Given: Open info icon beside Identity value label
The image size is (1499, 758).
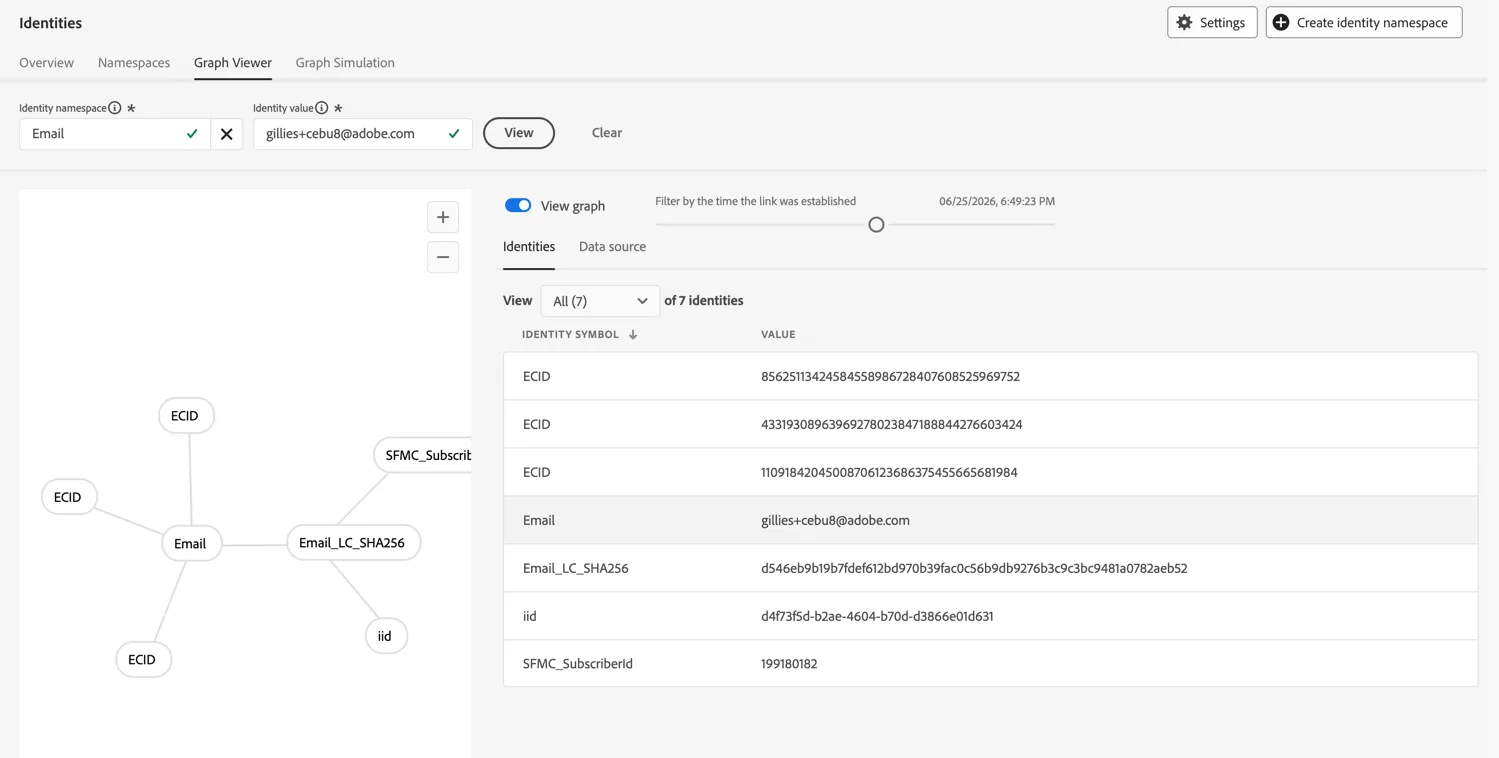Looking at the screenshot, I should point(322,108).
